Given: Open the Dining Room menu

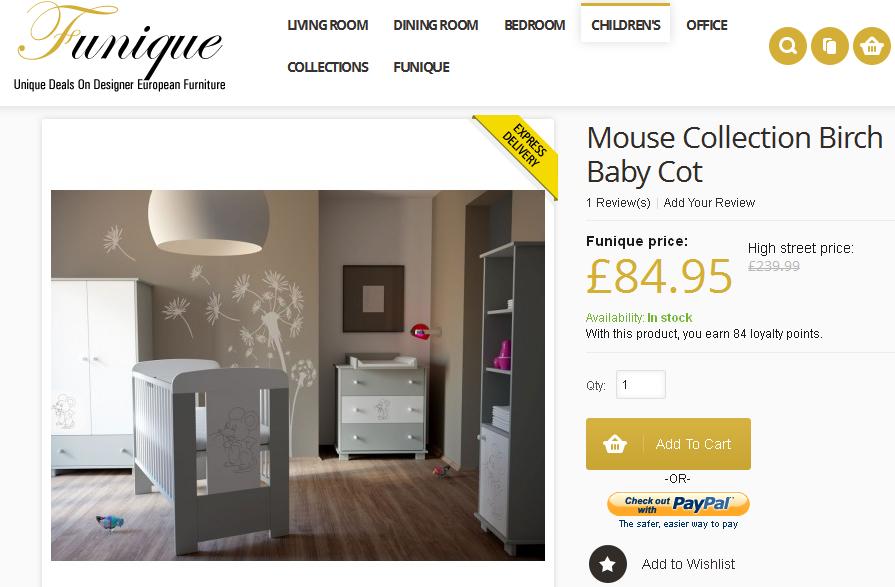Looking at the screenshot, I should tap(436, 25).
